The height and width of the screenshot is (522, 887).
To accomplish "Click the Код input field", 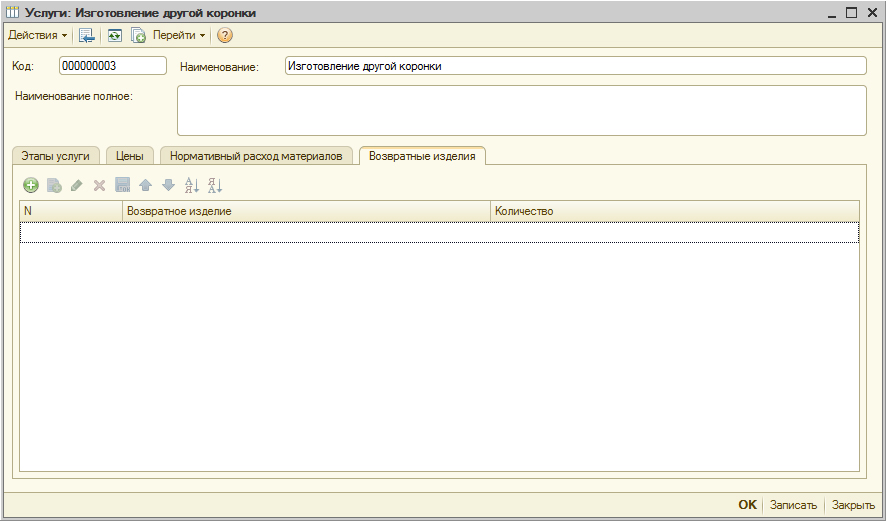I will tap(112, 66).
